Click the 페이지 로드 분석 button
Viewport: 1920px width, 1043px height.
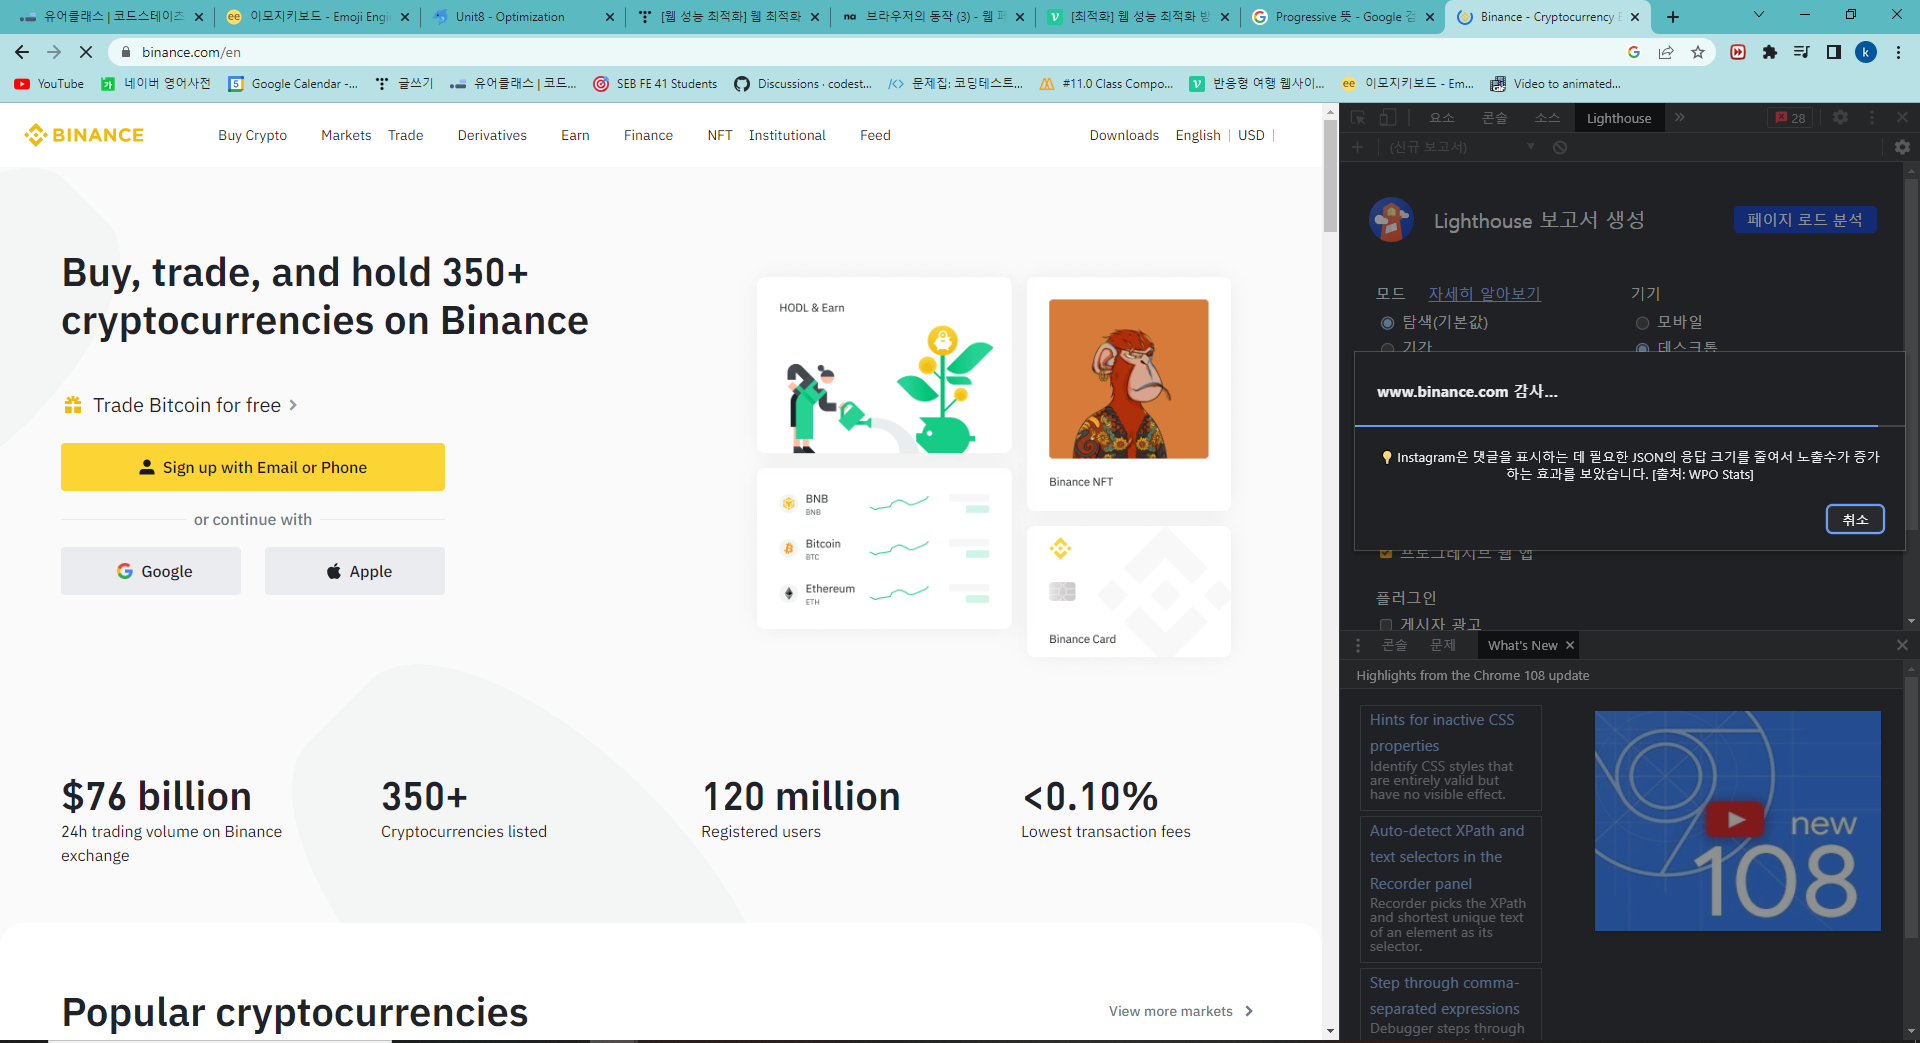click(x=1804, y=220)
